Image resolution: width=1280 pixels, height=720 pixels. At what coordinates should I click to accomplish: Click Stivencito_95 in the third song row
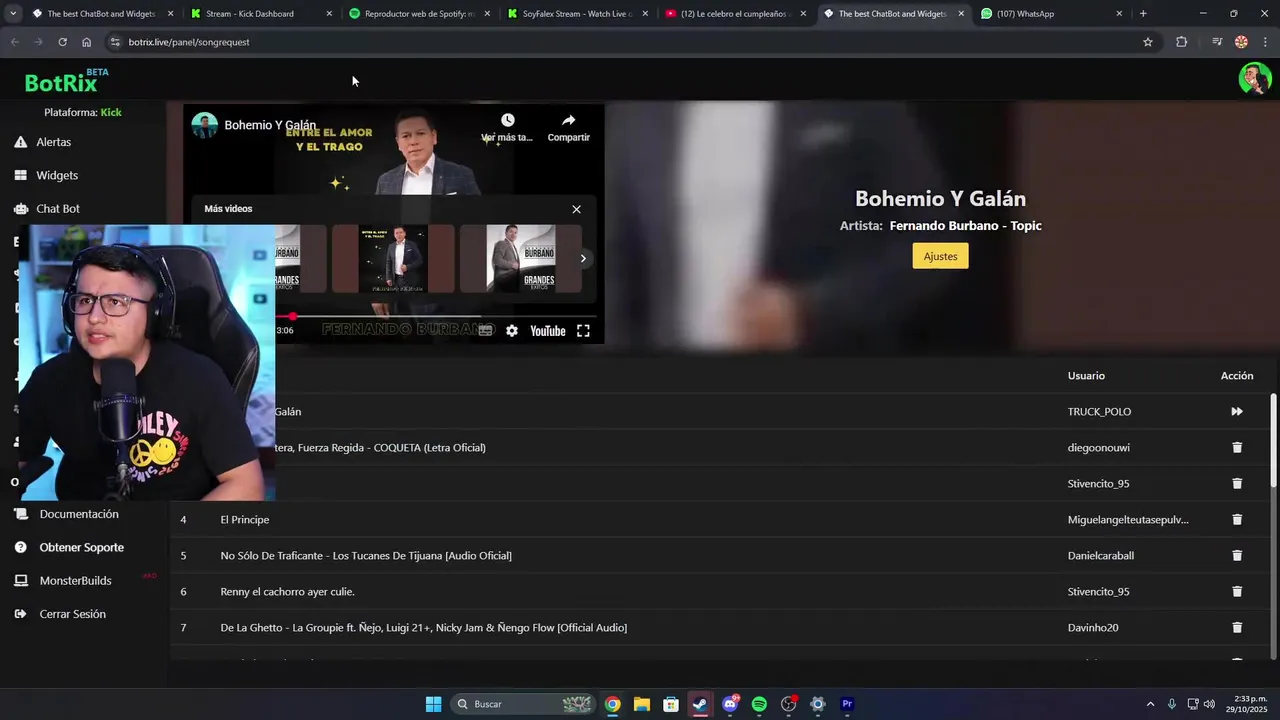1098,483
